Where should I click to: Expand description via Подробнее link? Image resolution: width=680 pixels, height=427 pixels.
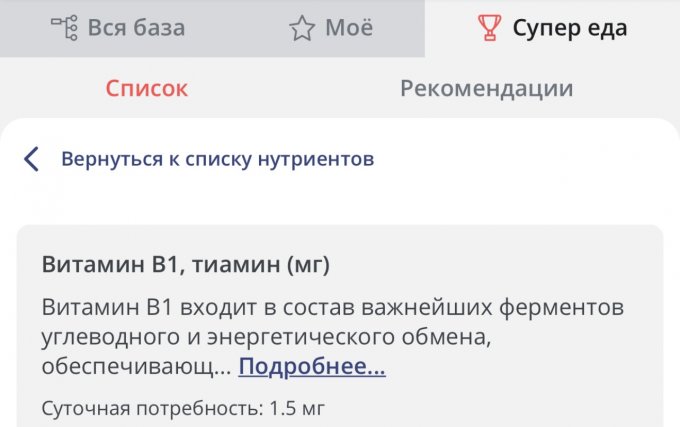point(312,367)
